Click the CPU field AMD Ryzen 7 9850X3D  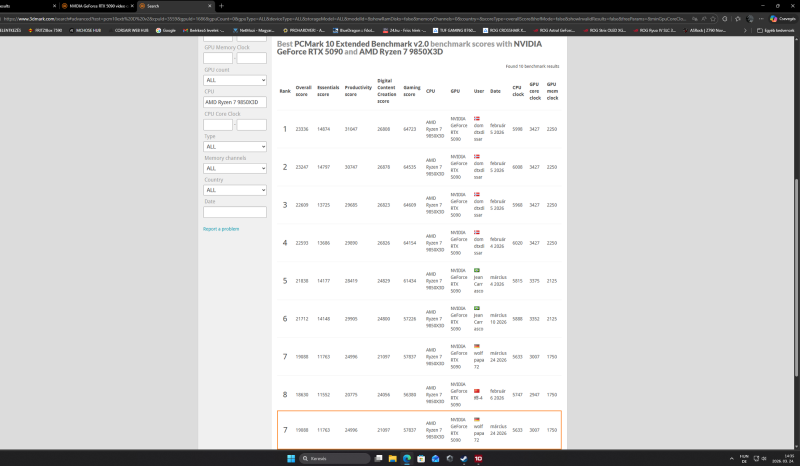(235, 102)
